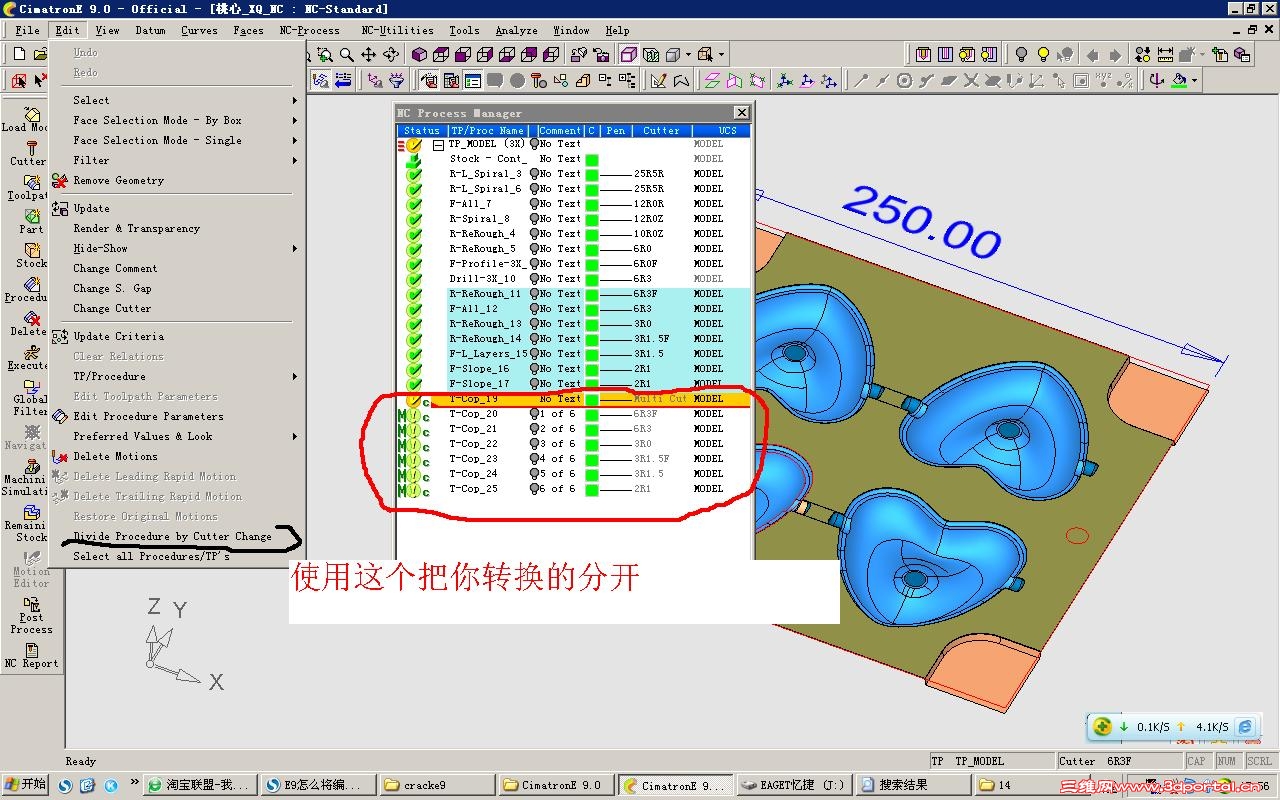Open the File menu

27,30
